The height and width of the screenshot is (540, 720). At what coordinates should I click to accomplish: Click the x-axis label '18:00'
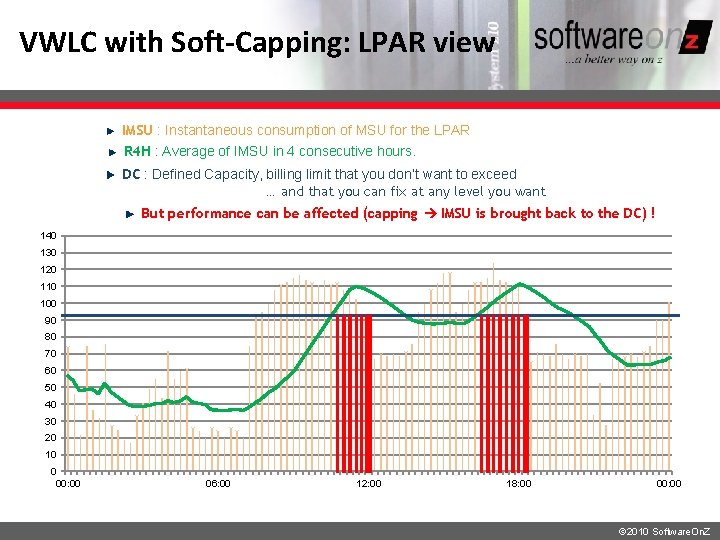[x=519, y=484]
